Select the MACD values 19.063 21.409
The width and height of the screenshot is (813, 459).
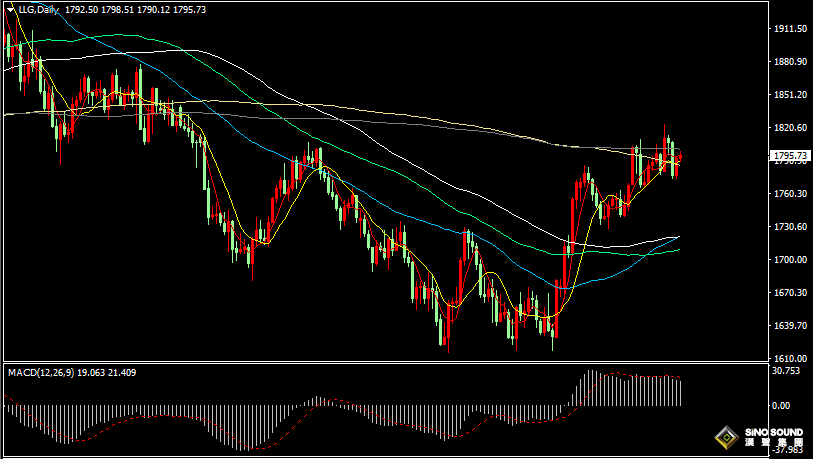(107, 372)
